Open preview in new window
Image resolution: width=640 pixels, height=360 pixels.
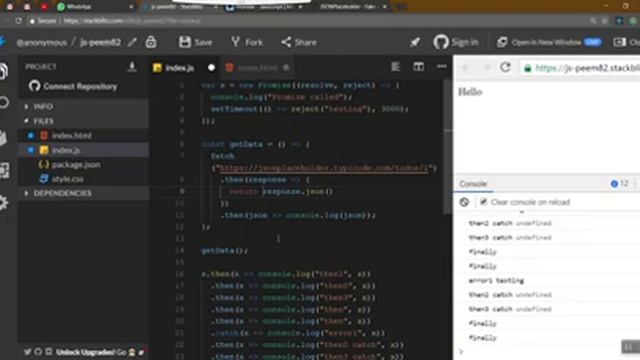[x=549, y=42]
